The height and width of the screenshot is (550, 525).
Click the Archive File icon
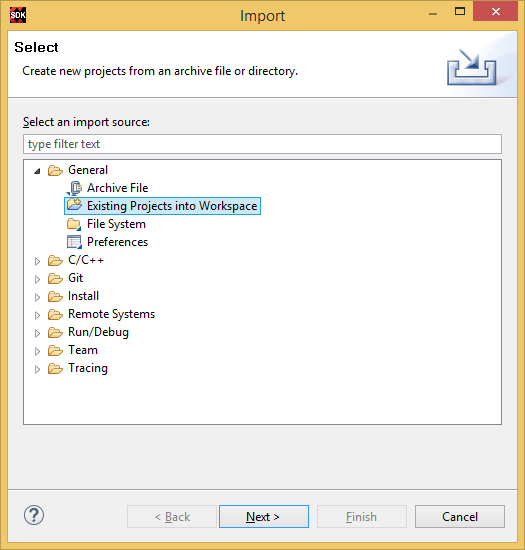(74, 188)
